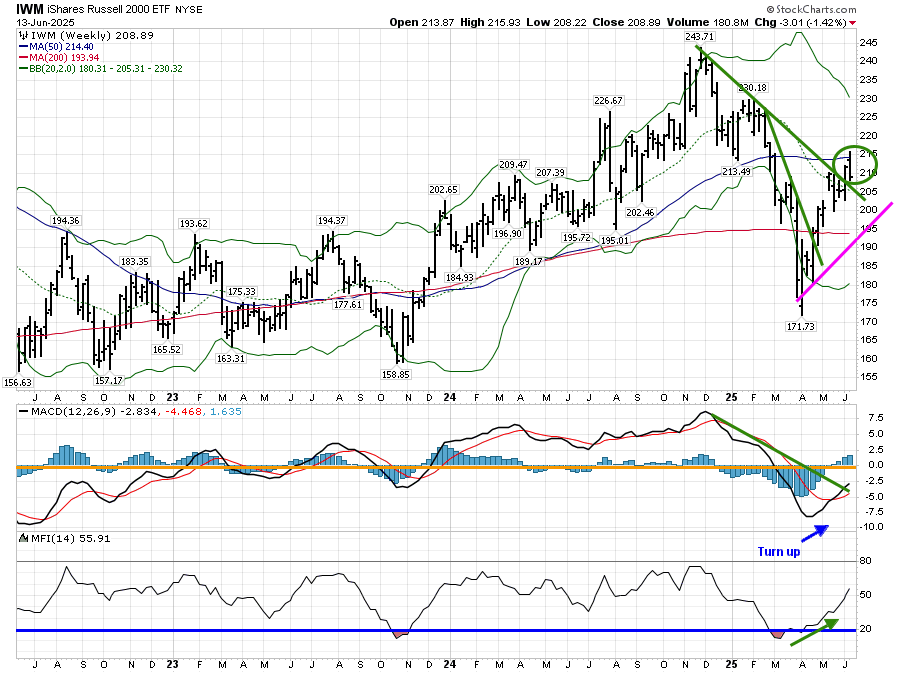900x673 pixels.
Task: Click the 195.72 price label
Action: [x=576, y=238]
